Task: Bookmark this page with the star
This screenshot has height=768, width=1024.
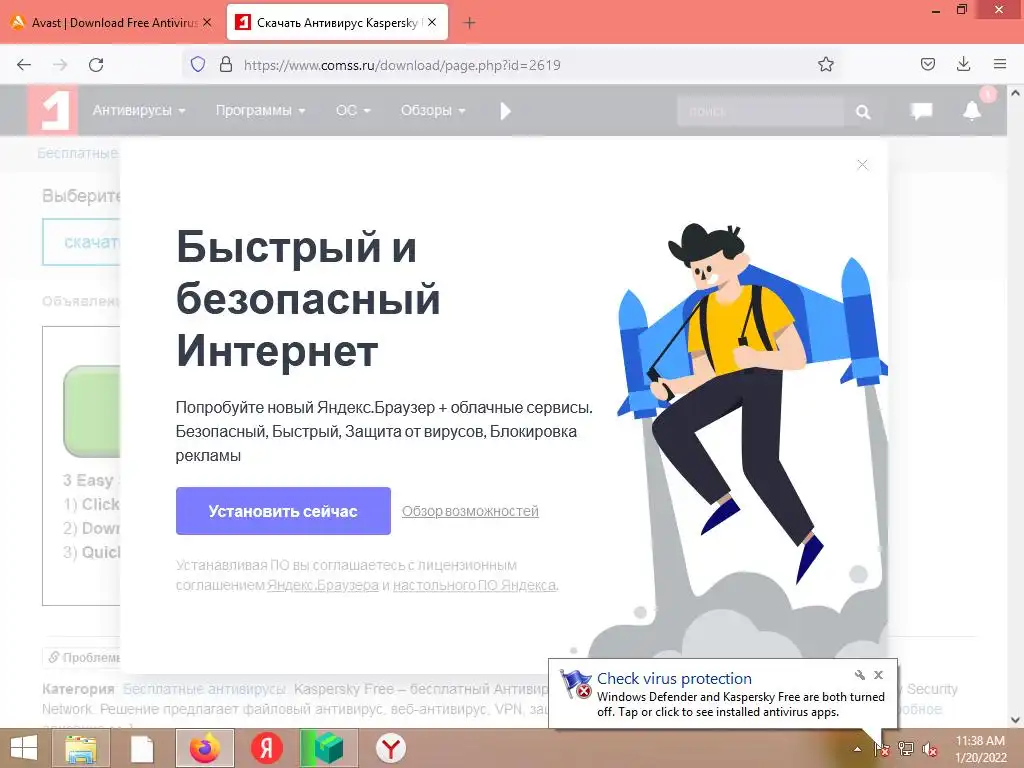Action: [x=825, y=64]
